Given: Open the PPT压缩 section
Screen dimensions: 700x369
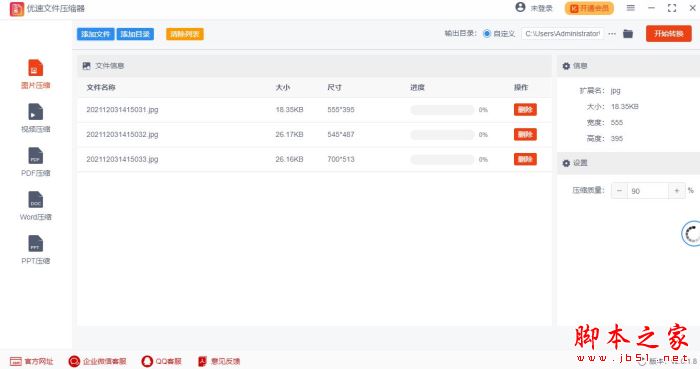Looking at the screenshot, I should [35, 250].
